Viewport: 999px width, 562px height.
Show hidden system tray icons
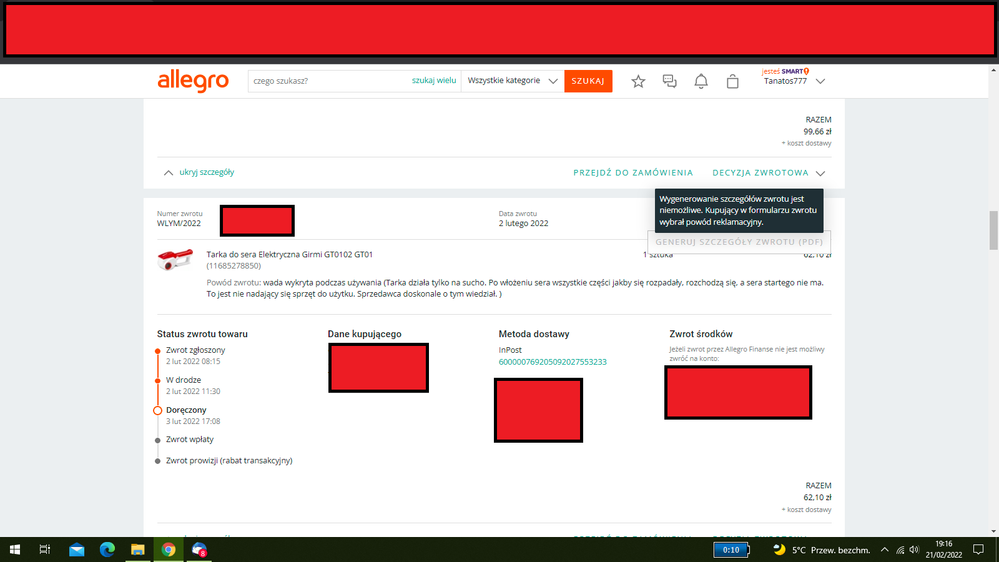click(884, 549)
